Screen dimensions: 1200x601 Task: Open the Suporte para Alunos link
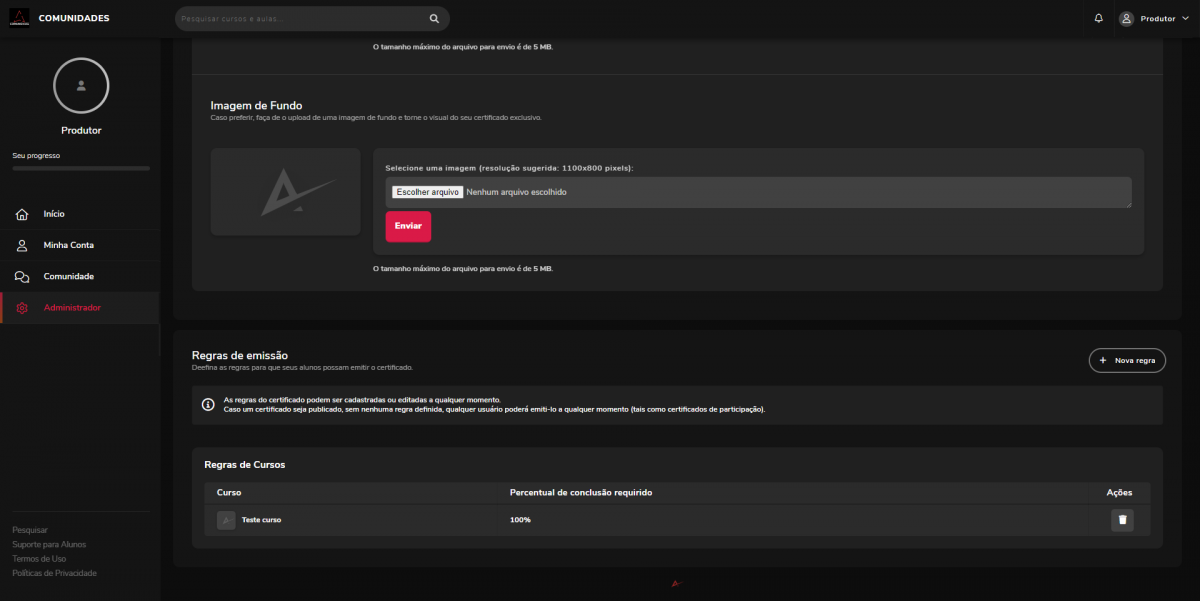(x=49, y=544)
